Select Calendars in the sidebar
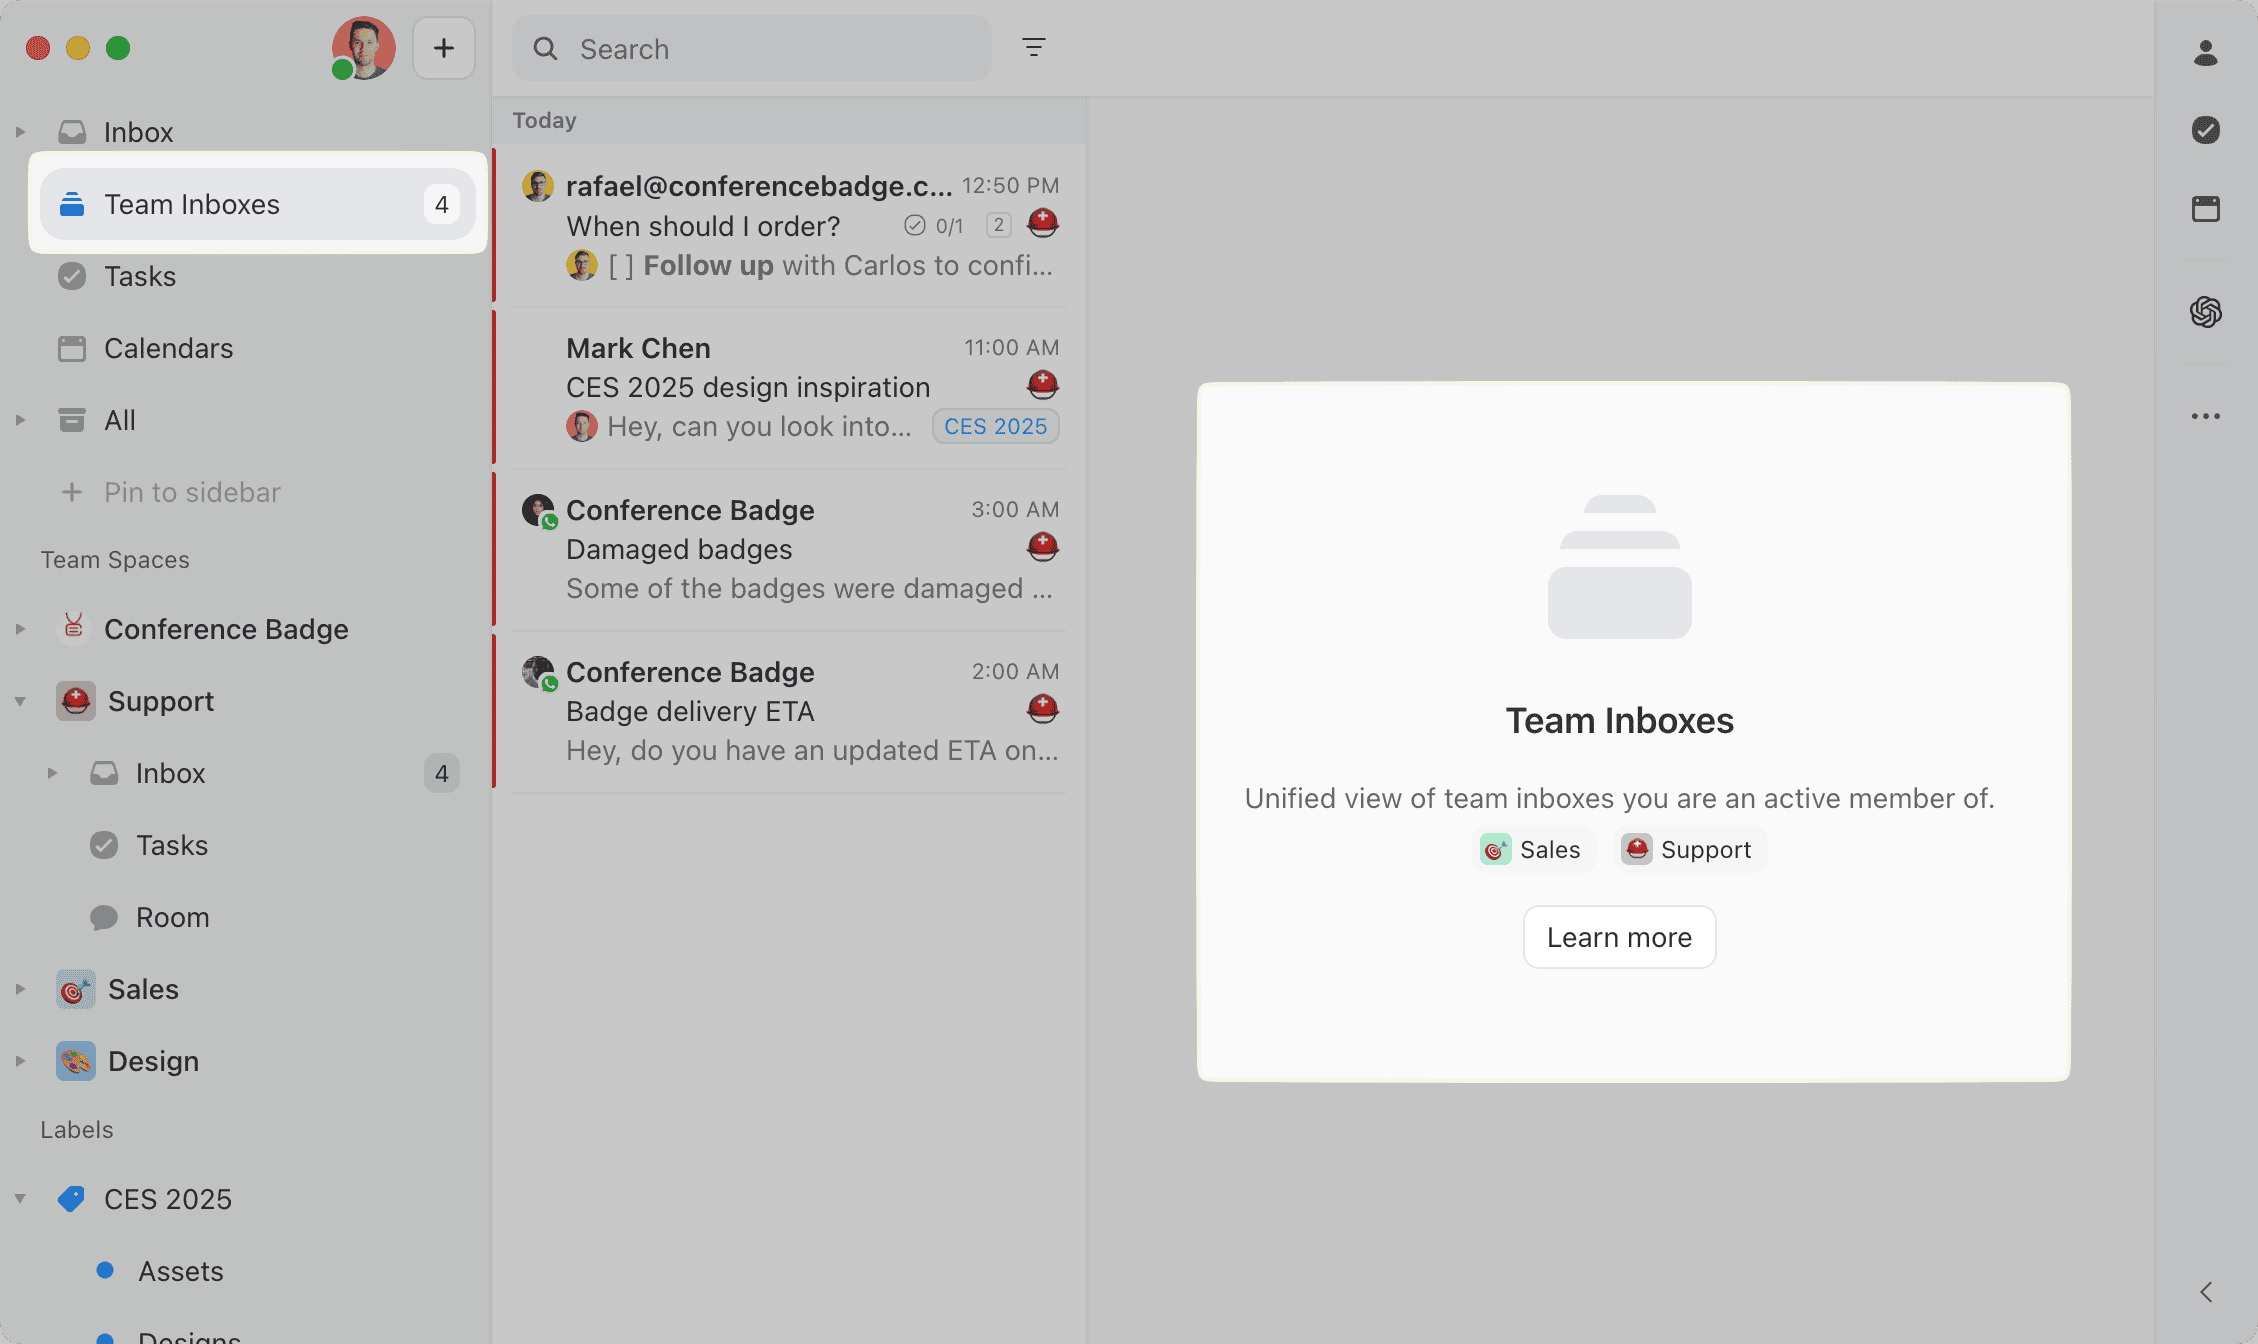The height and width of the screenshot is (1344, 2258). tap(168, 348)
